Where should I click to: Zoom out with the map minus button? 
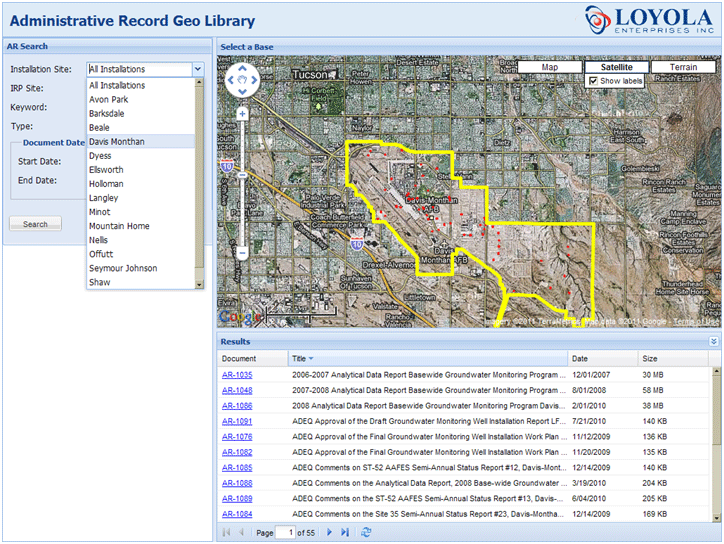242,253
